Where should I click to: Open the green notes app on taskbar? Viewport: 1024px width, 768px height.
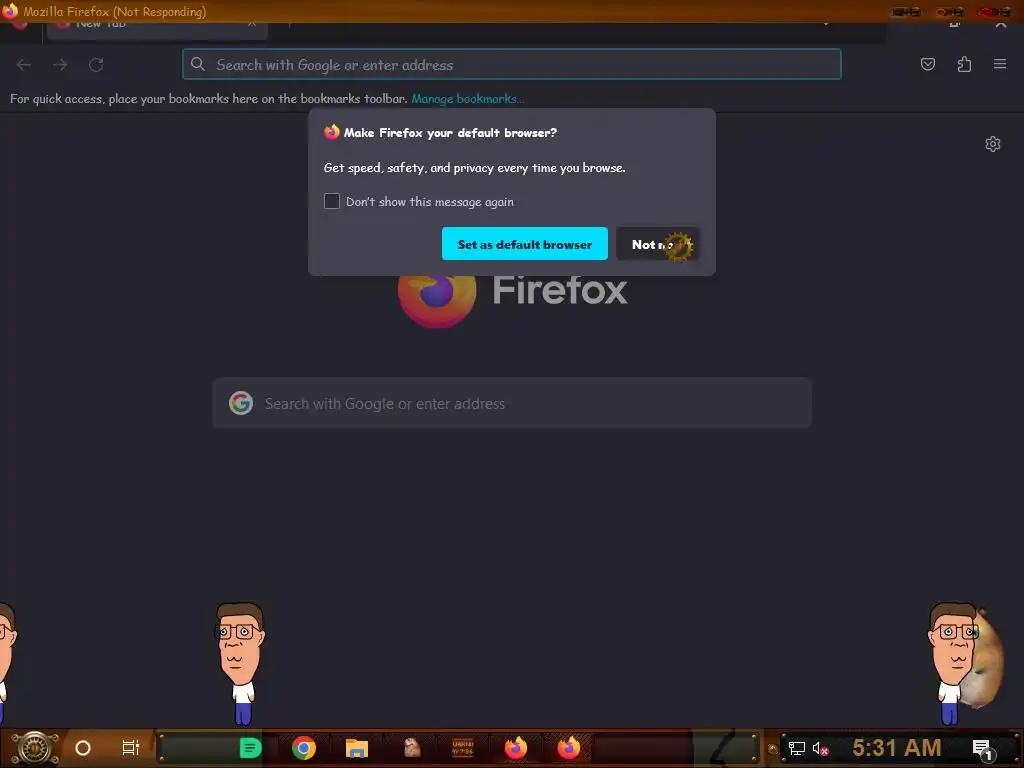(x=251, y=748)
